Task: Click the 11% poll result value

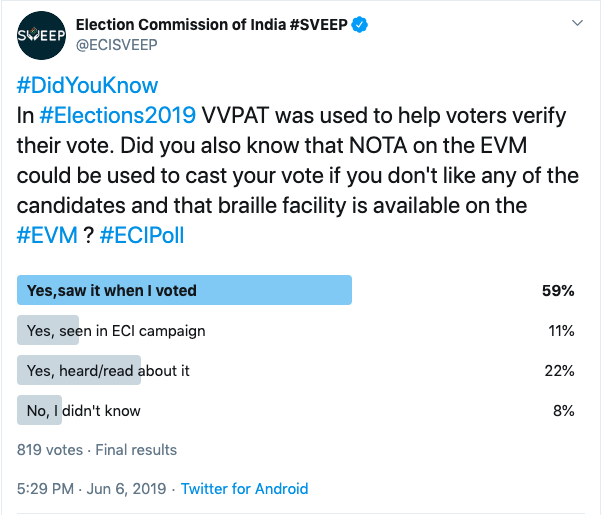Action: pos(561,331)
